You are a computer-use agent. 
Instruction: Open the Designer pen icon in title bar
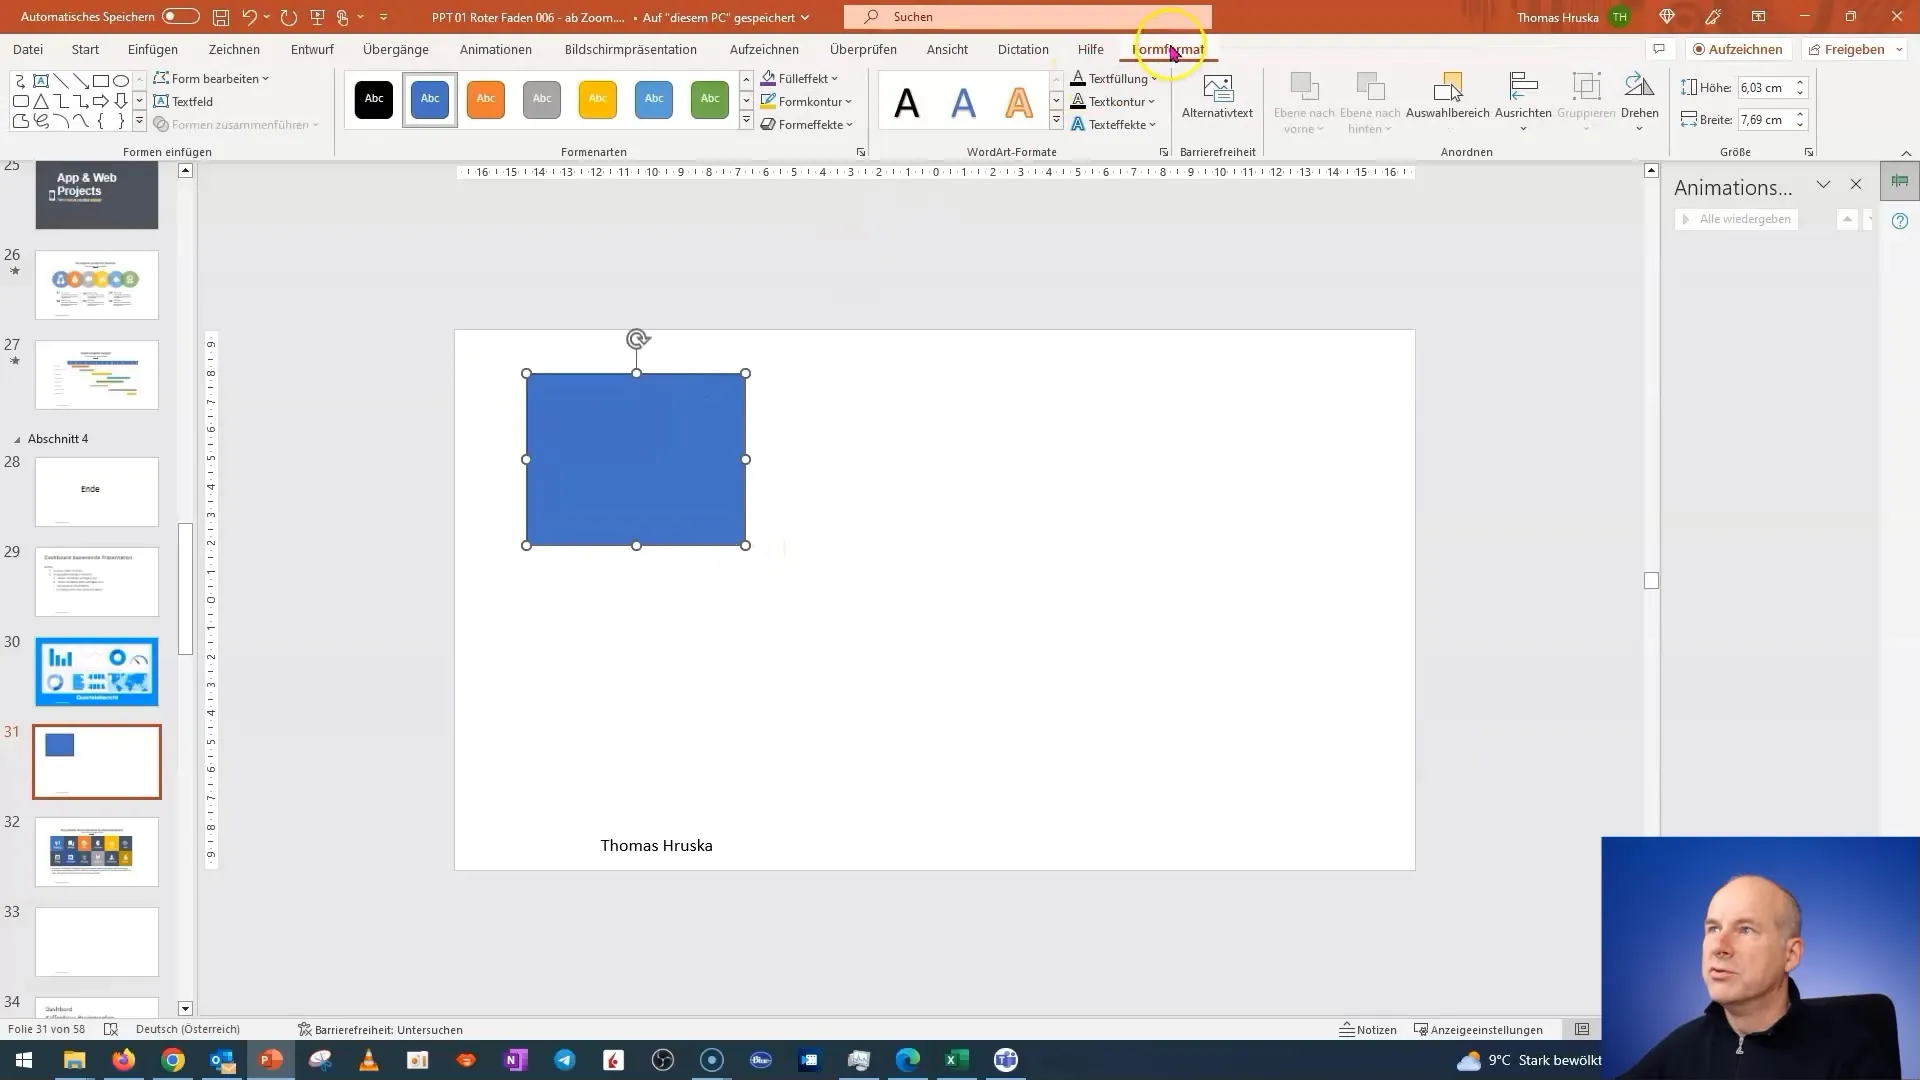[1713, 17]
